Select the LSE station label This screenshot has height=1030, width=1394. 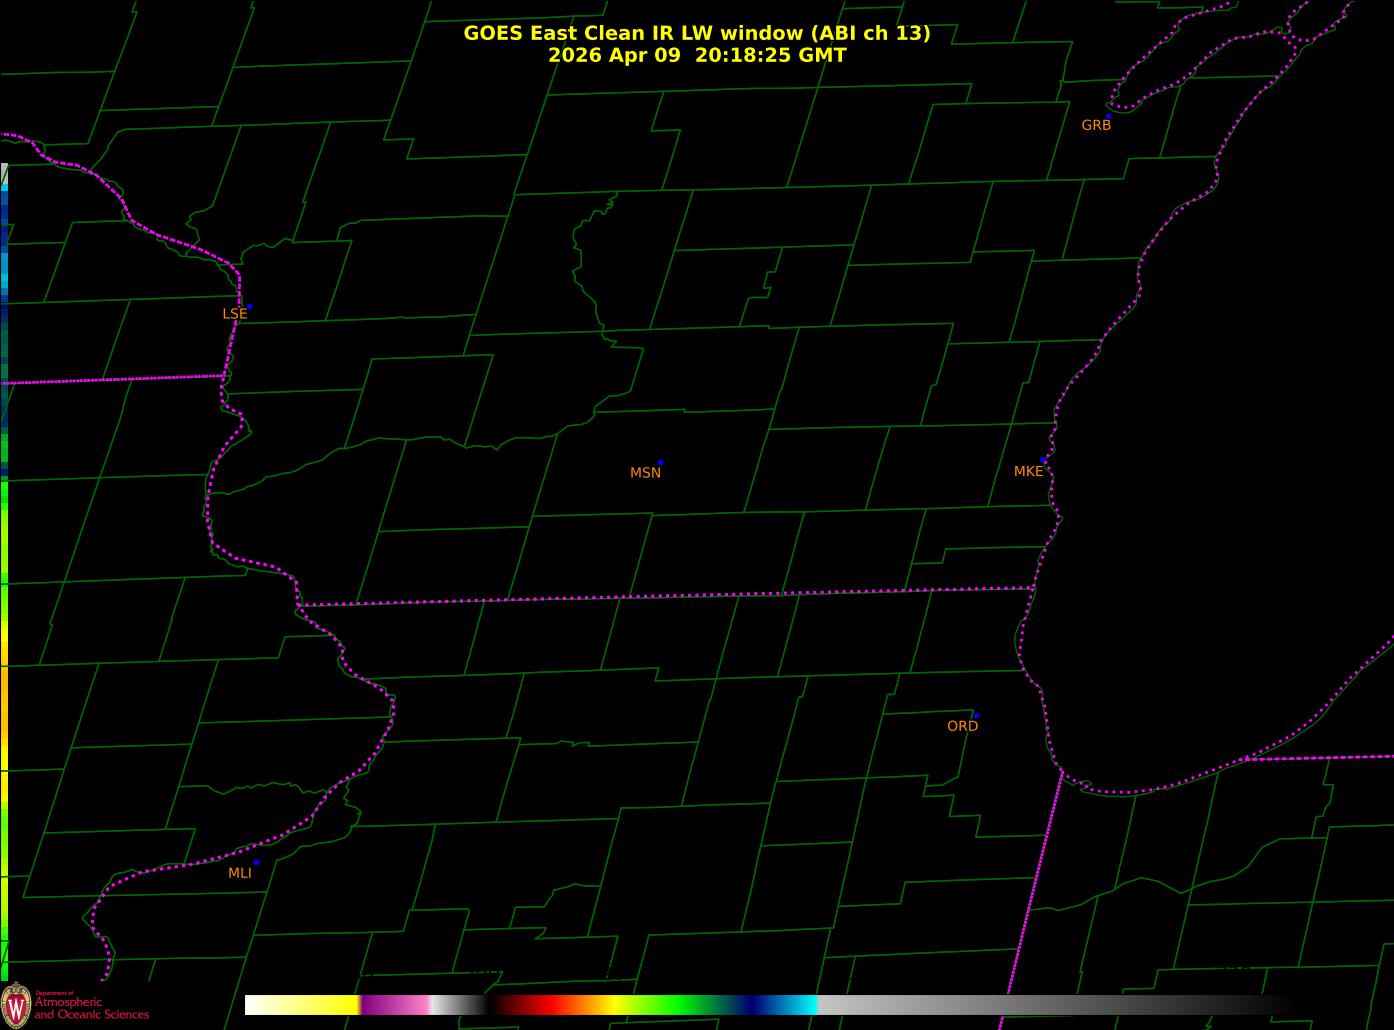pos(234,314)
